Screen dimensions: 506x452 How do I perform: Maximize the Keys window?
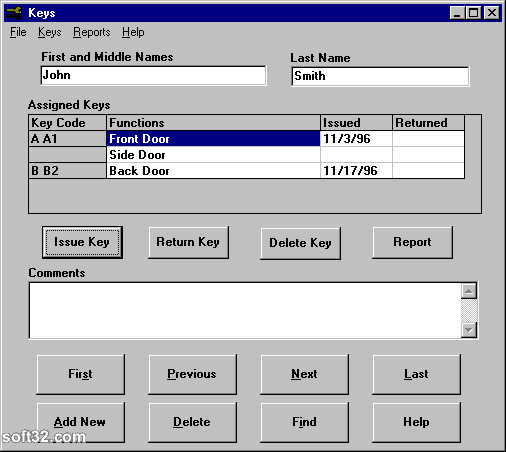473,13
